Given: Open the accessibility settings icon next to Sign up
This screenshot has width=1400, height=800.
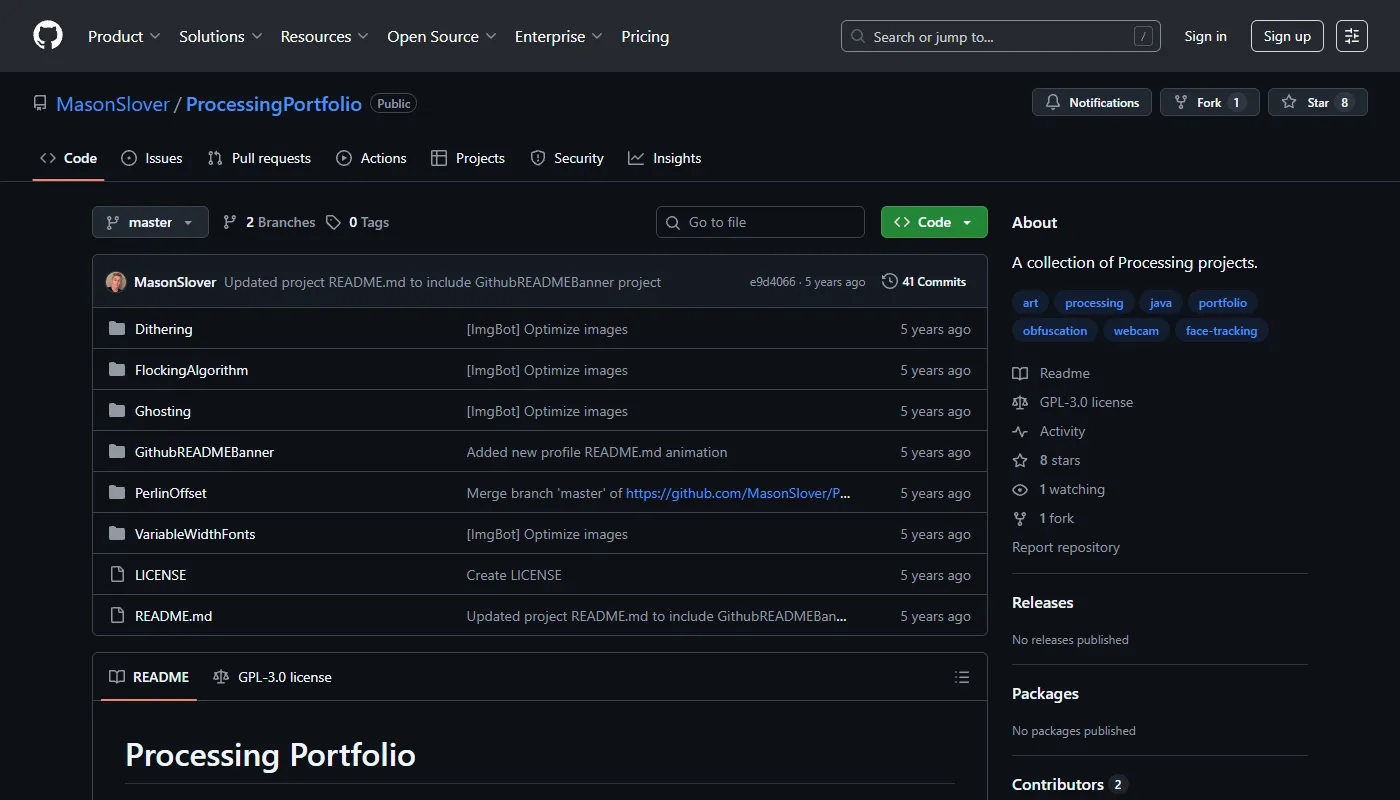Looking at the screenshot, I should 1352,36.
